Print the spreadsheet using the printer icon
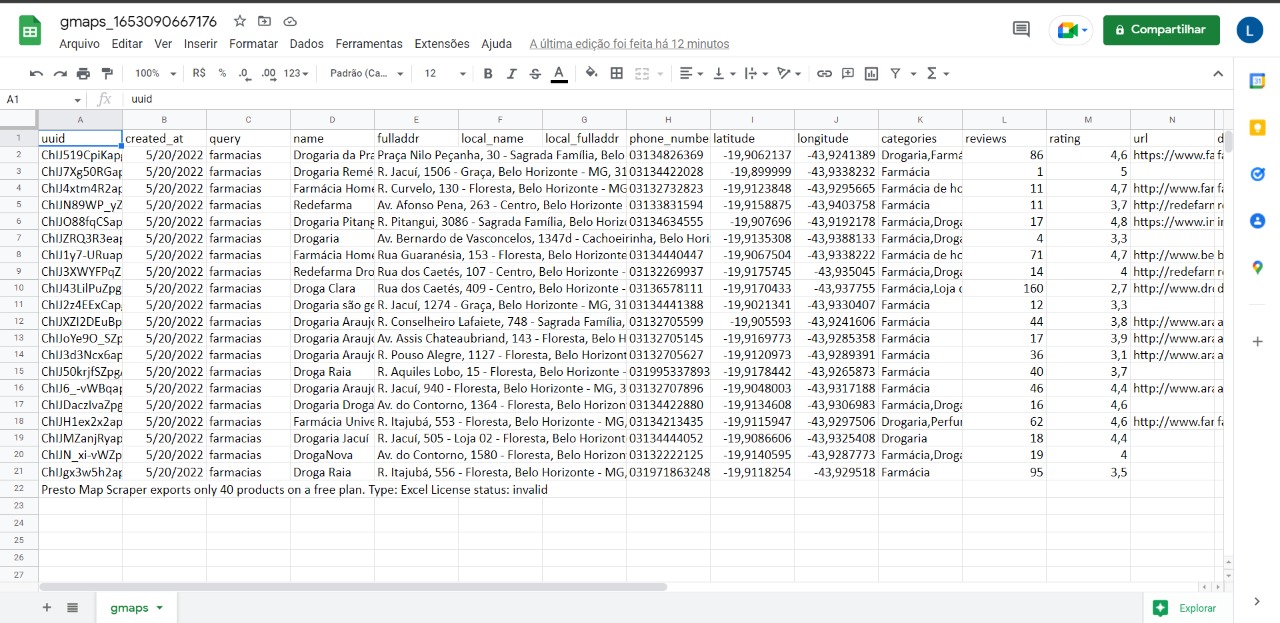1280x623 pixels. [x=83, y=73]
